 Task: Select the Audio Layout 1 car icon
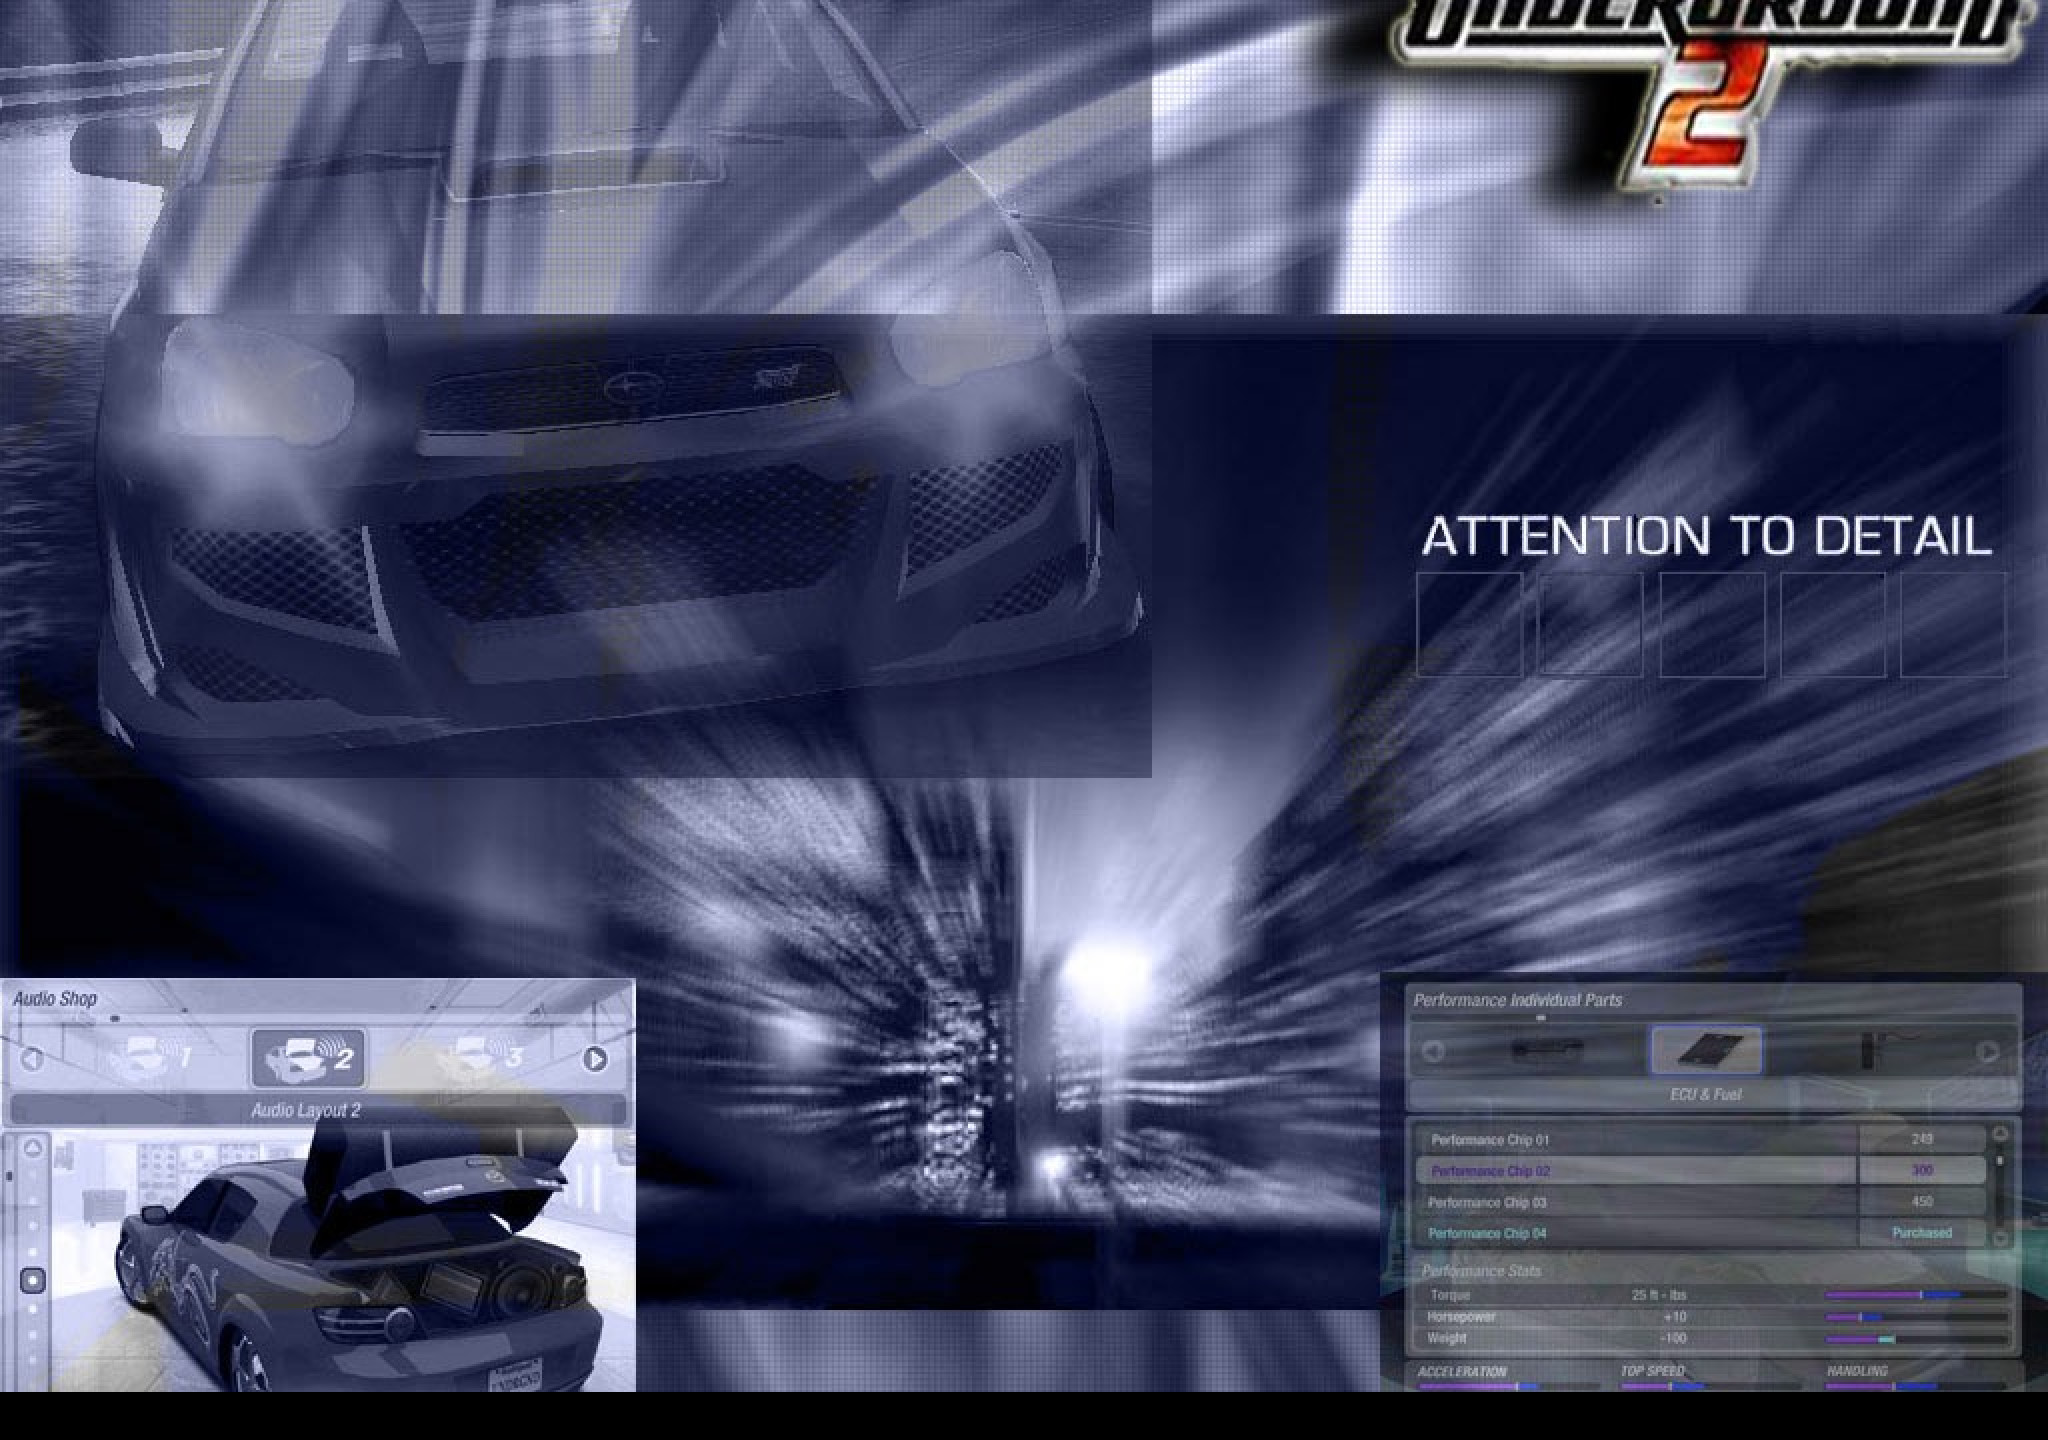[x=150, y=1058]
